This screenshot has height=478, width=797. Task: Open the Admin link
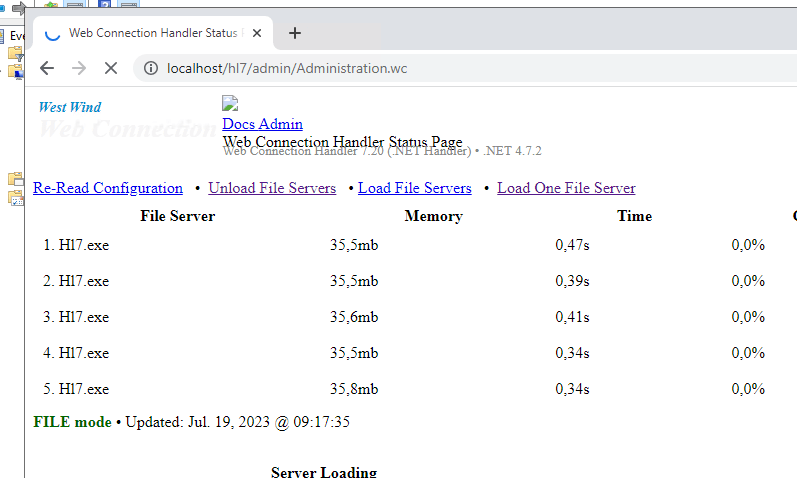click(281, 124)
